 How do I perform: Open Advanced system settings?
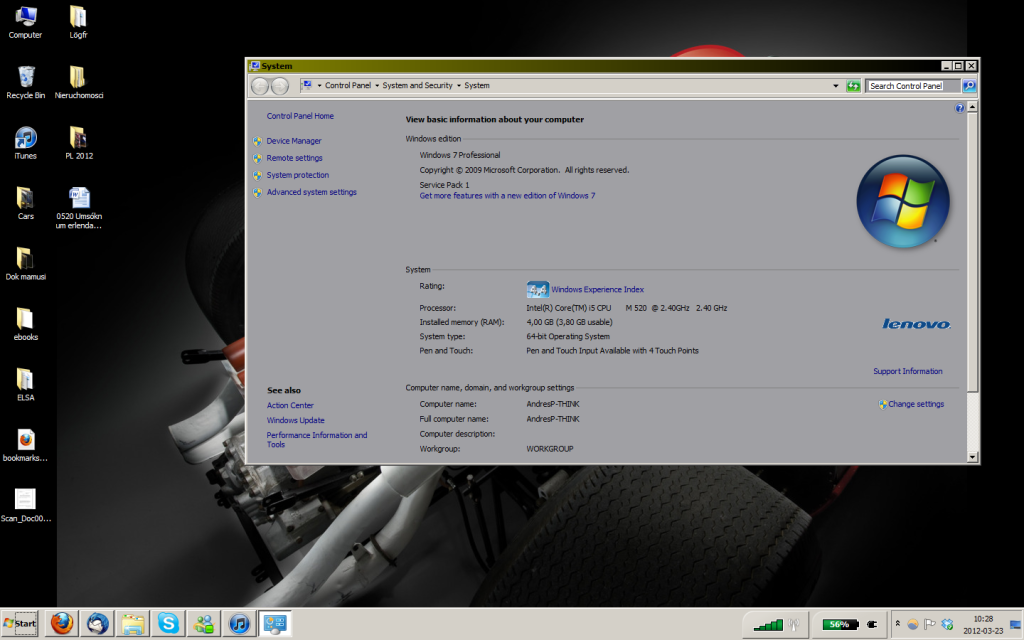(x=312, y=192)
